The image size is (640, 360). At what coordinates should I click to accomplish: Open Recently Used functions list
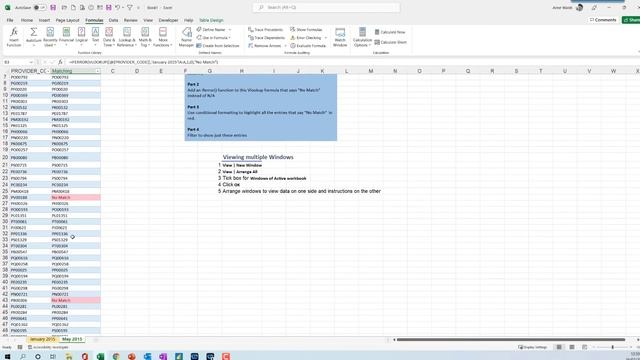(50, 37)
